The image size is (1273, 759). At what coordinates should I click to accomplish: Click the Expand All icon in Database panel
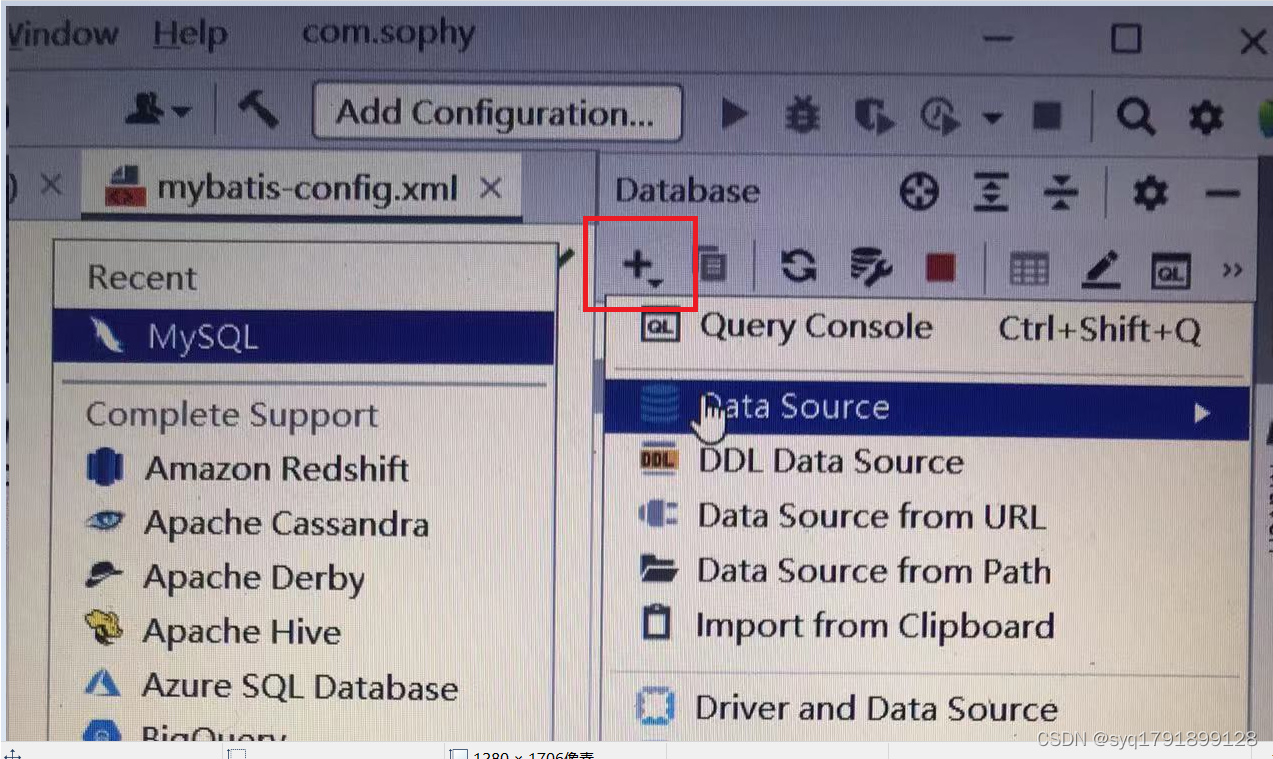(x=990, y=192)
